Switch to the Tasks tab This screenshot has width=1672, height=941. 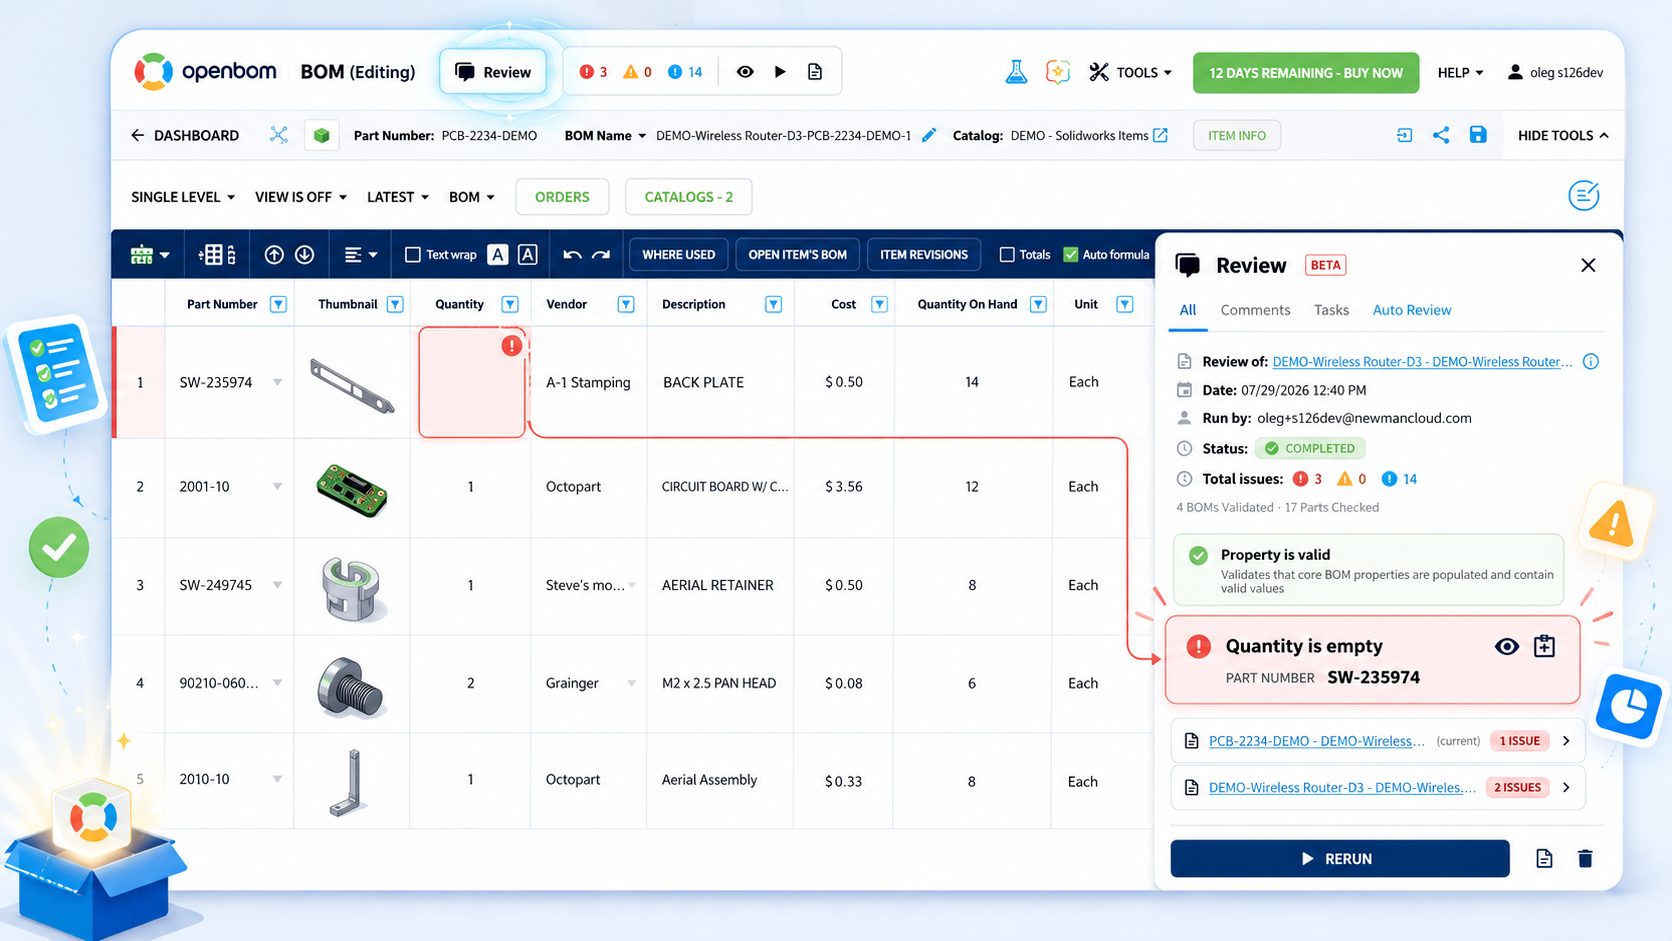click(1331, 310)
